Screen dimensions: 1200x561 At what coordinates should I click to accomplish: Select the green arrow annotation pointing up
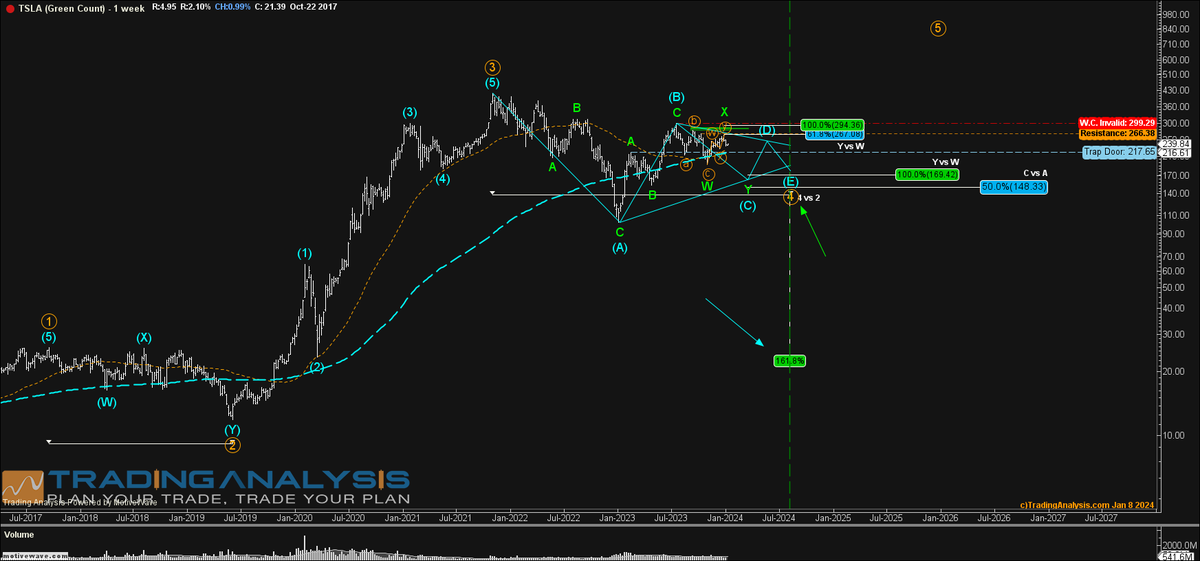[x=814, y=231]
